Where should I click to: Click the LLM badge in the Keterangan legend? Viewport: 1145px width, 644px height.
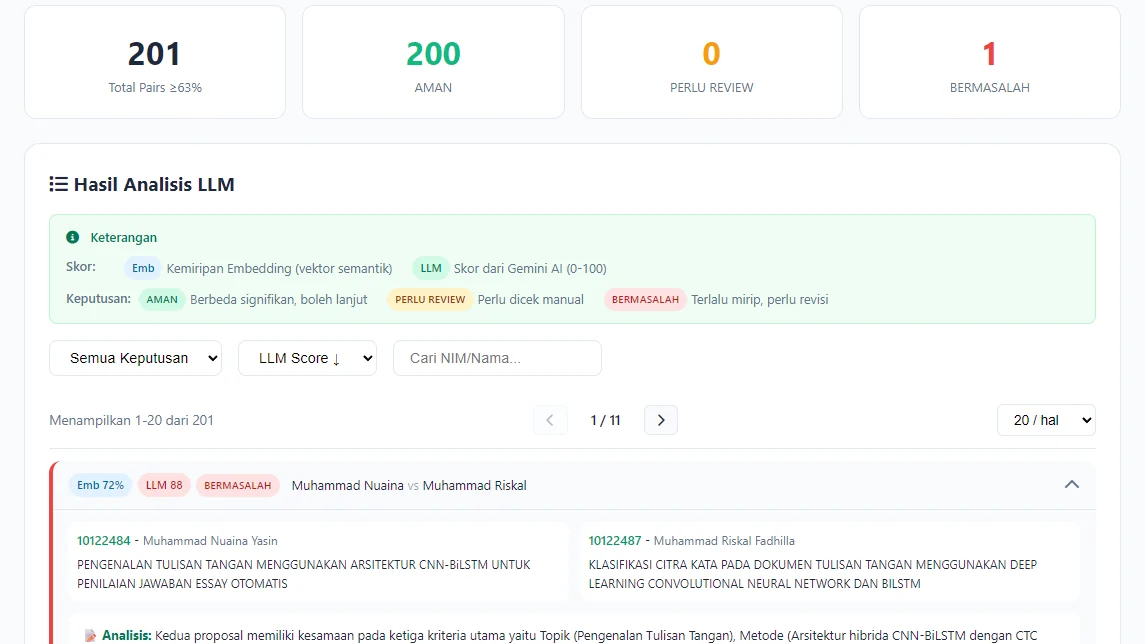click(x=431, y=268)
